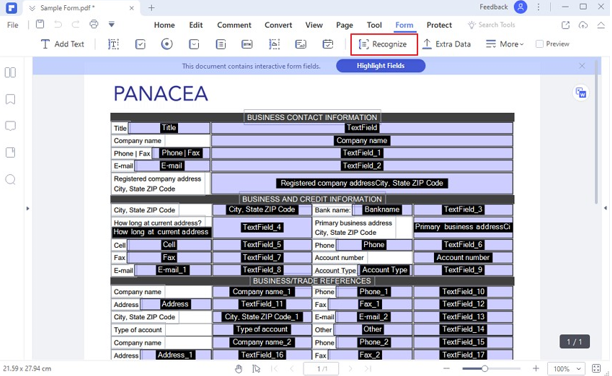The width and height of the screenshot is (612, 376).
Task: Click the floating convert to Word icon
Action: [581, 93]
